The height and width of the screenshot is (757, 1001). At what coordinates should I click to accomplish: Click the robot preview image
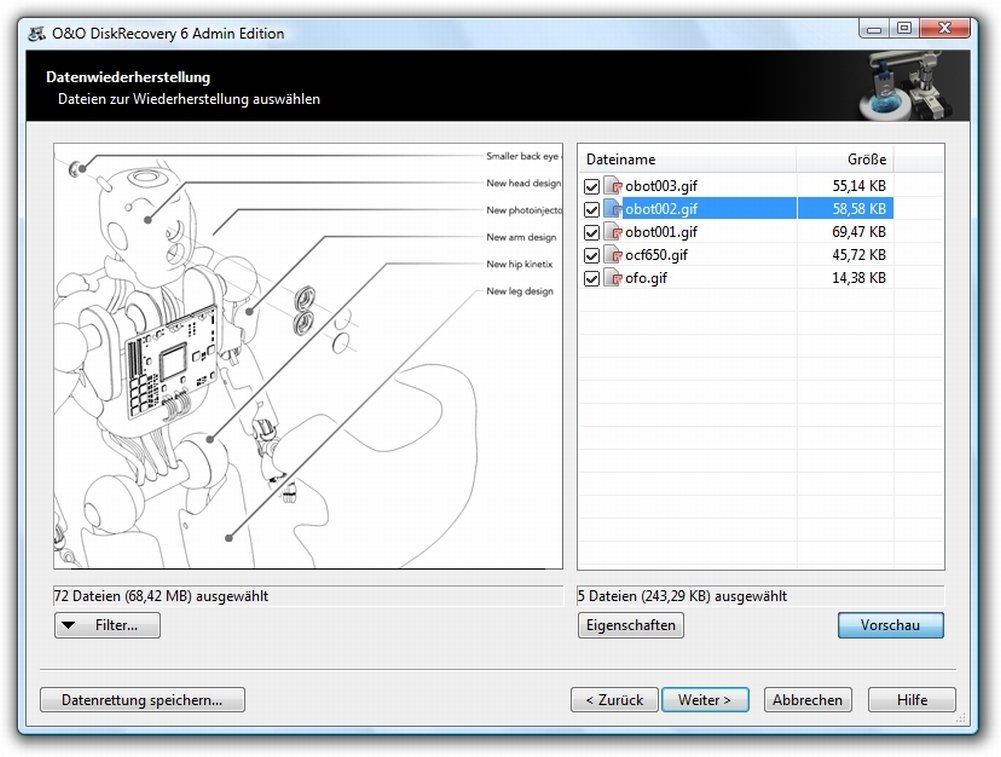[308, 356]
